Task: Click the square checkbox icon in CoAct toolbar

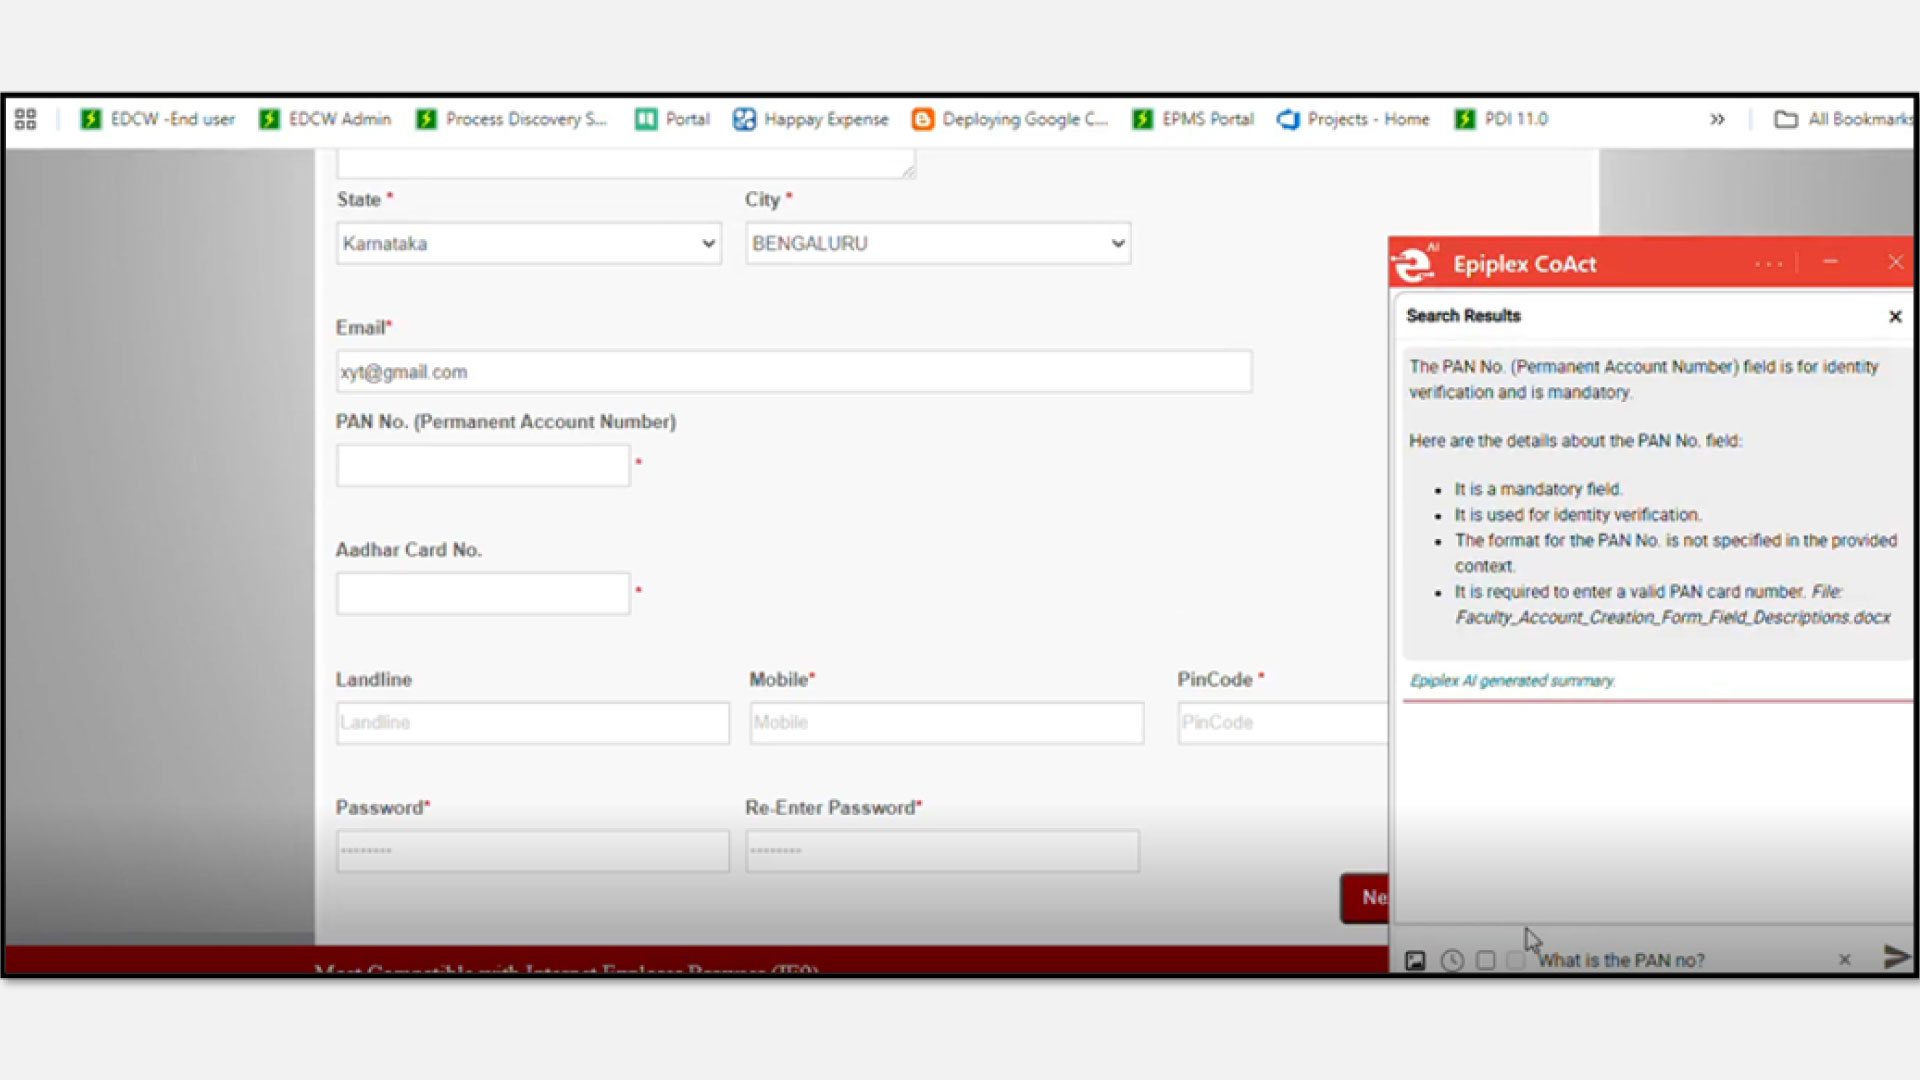Action: (x=1486, y=961)
